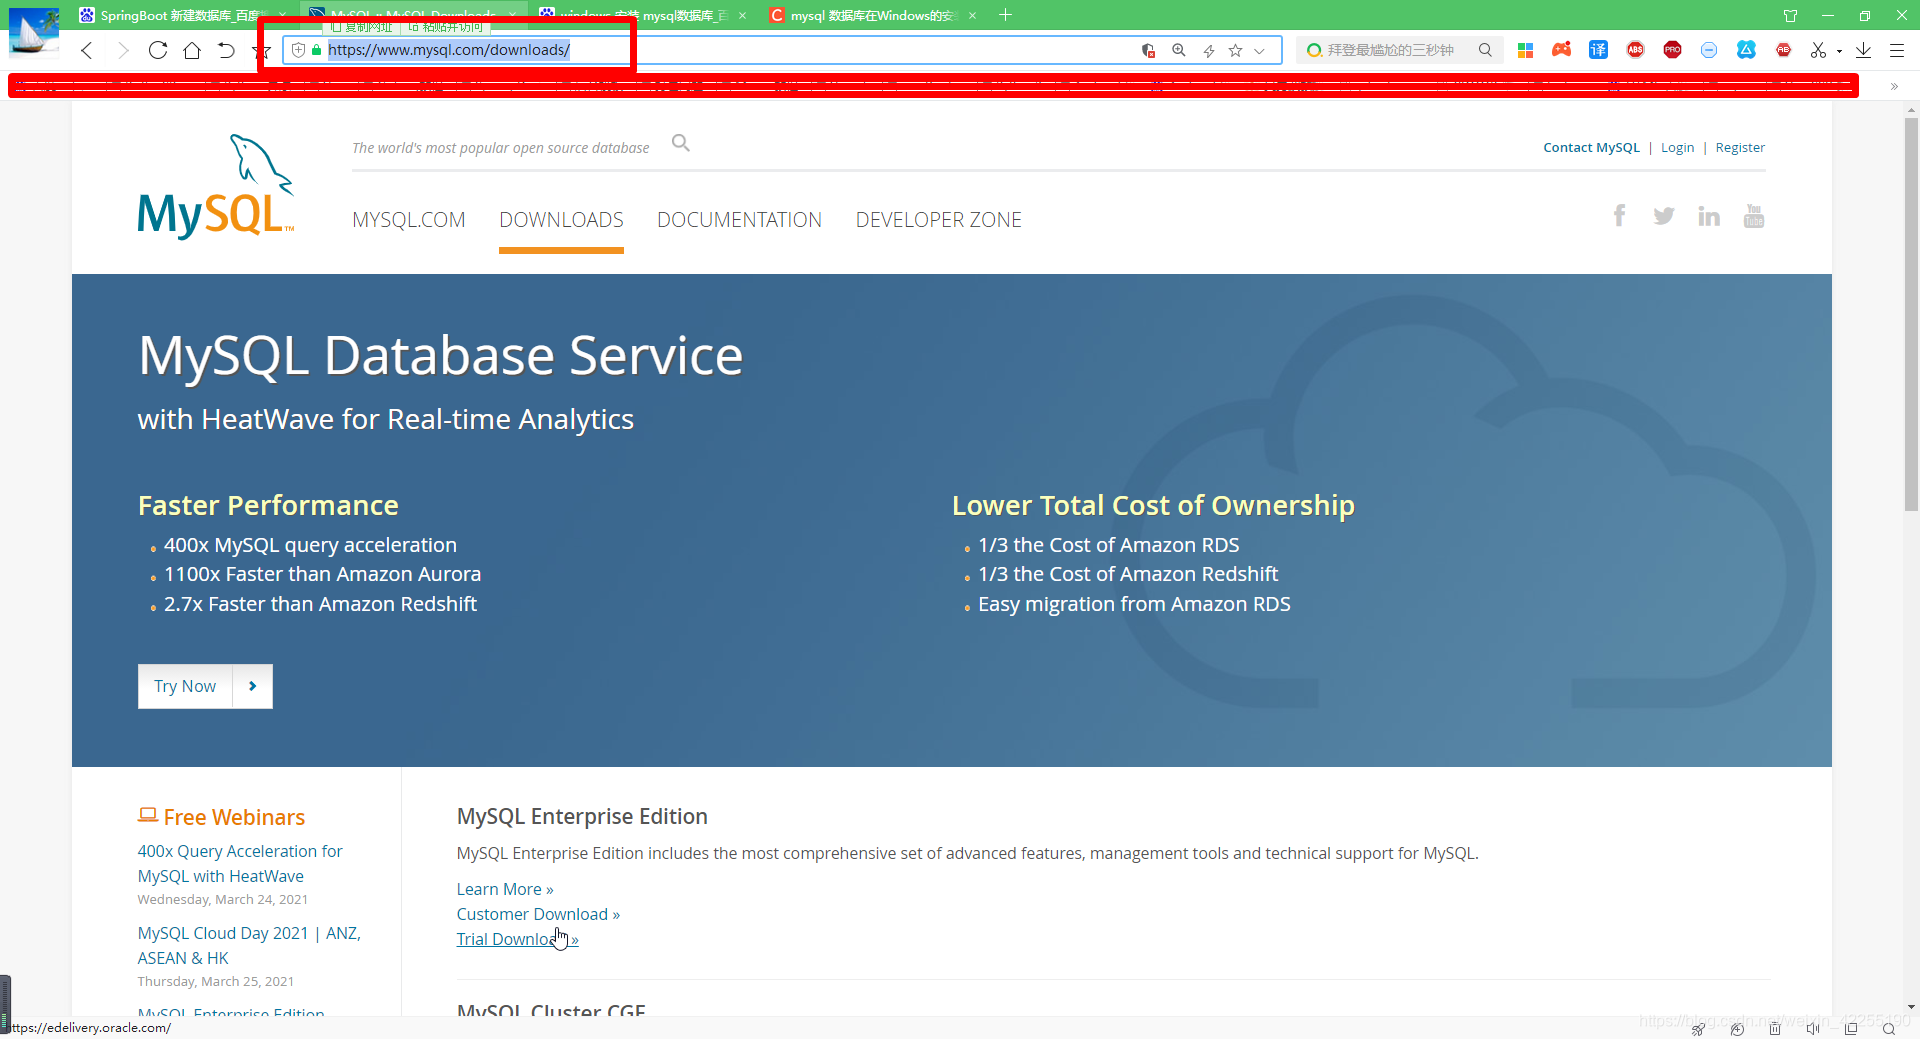This screenshot has width=1920, height=1039.
Task: Open the skin shirt icon in title bar
Action: [1791, 15]
